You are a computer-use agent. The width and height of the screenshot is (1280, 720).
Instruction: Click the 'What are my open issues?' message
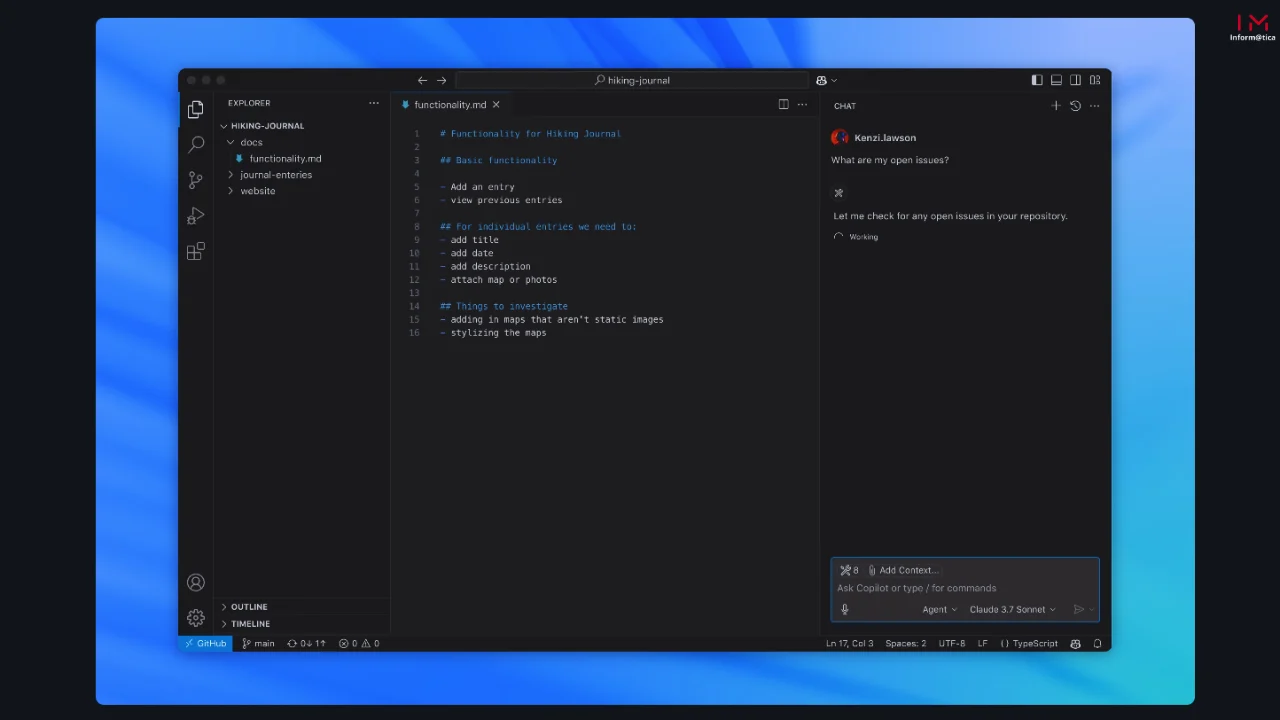890,160
